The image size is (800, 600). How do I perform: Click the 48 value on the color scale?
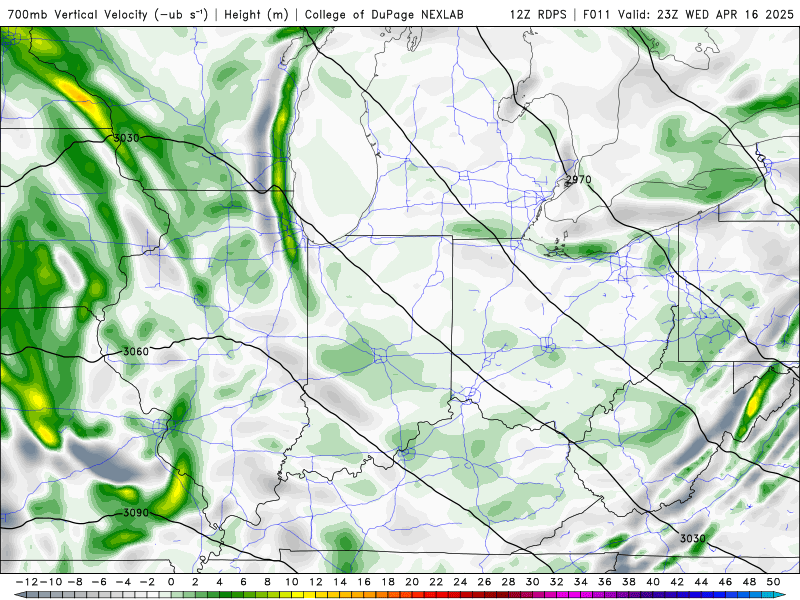tap(749, 582)
